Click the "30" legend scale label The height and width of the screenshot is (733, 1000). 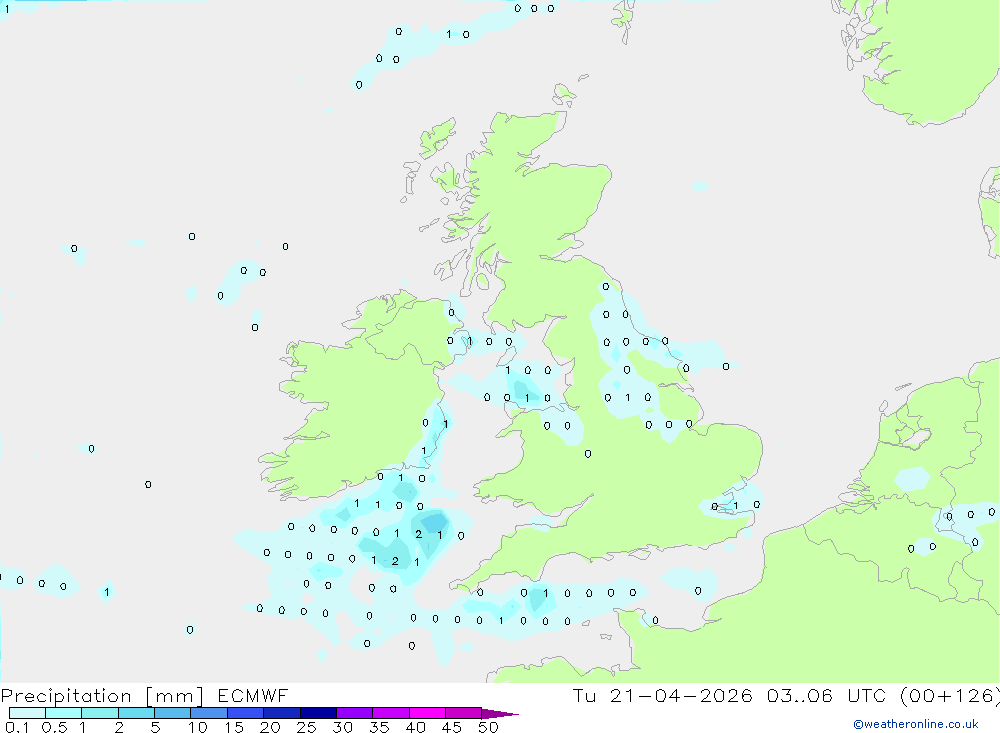343,727
